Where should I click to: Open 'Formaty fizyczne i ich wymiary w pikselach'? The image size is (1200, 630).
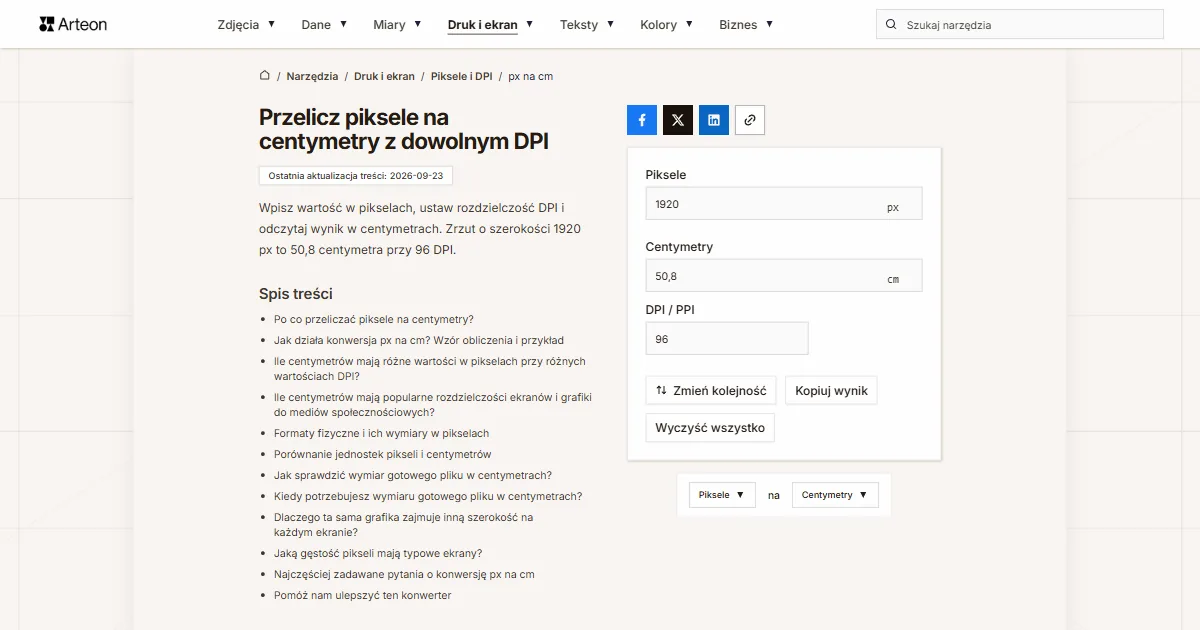tap(382, 434)
